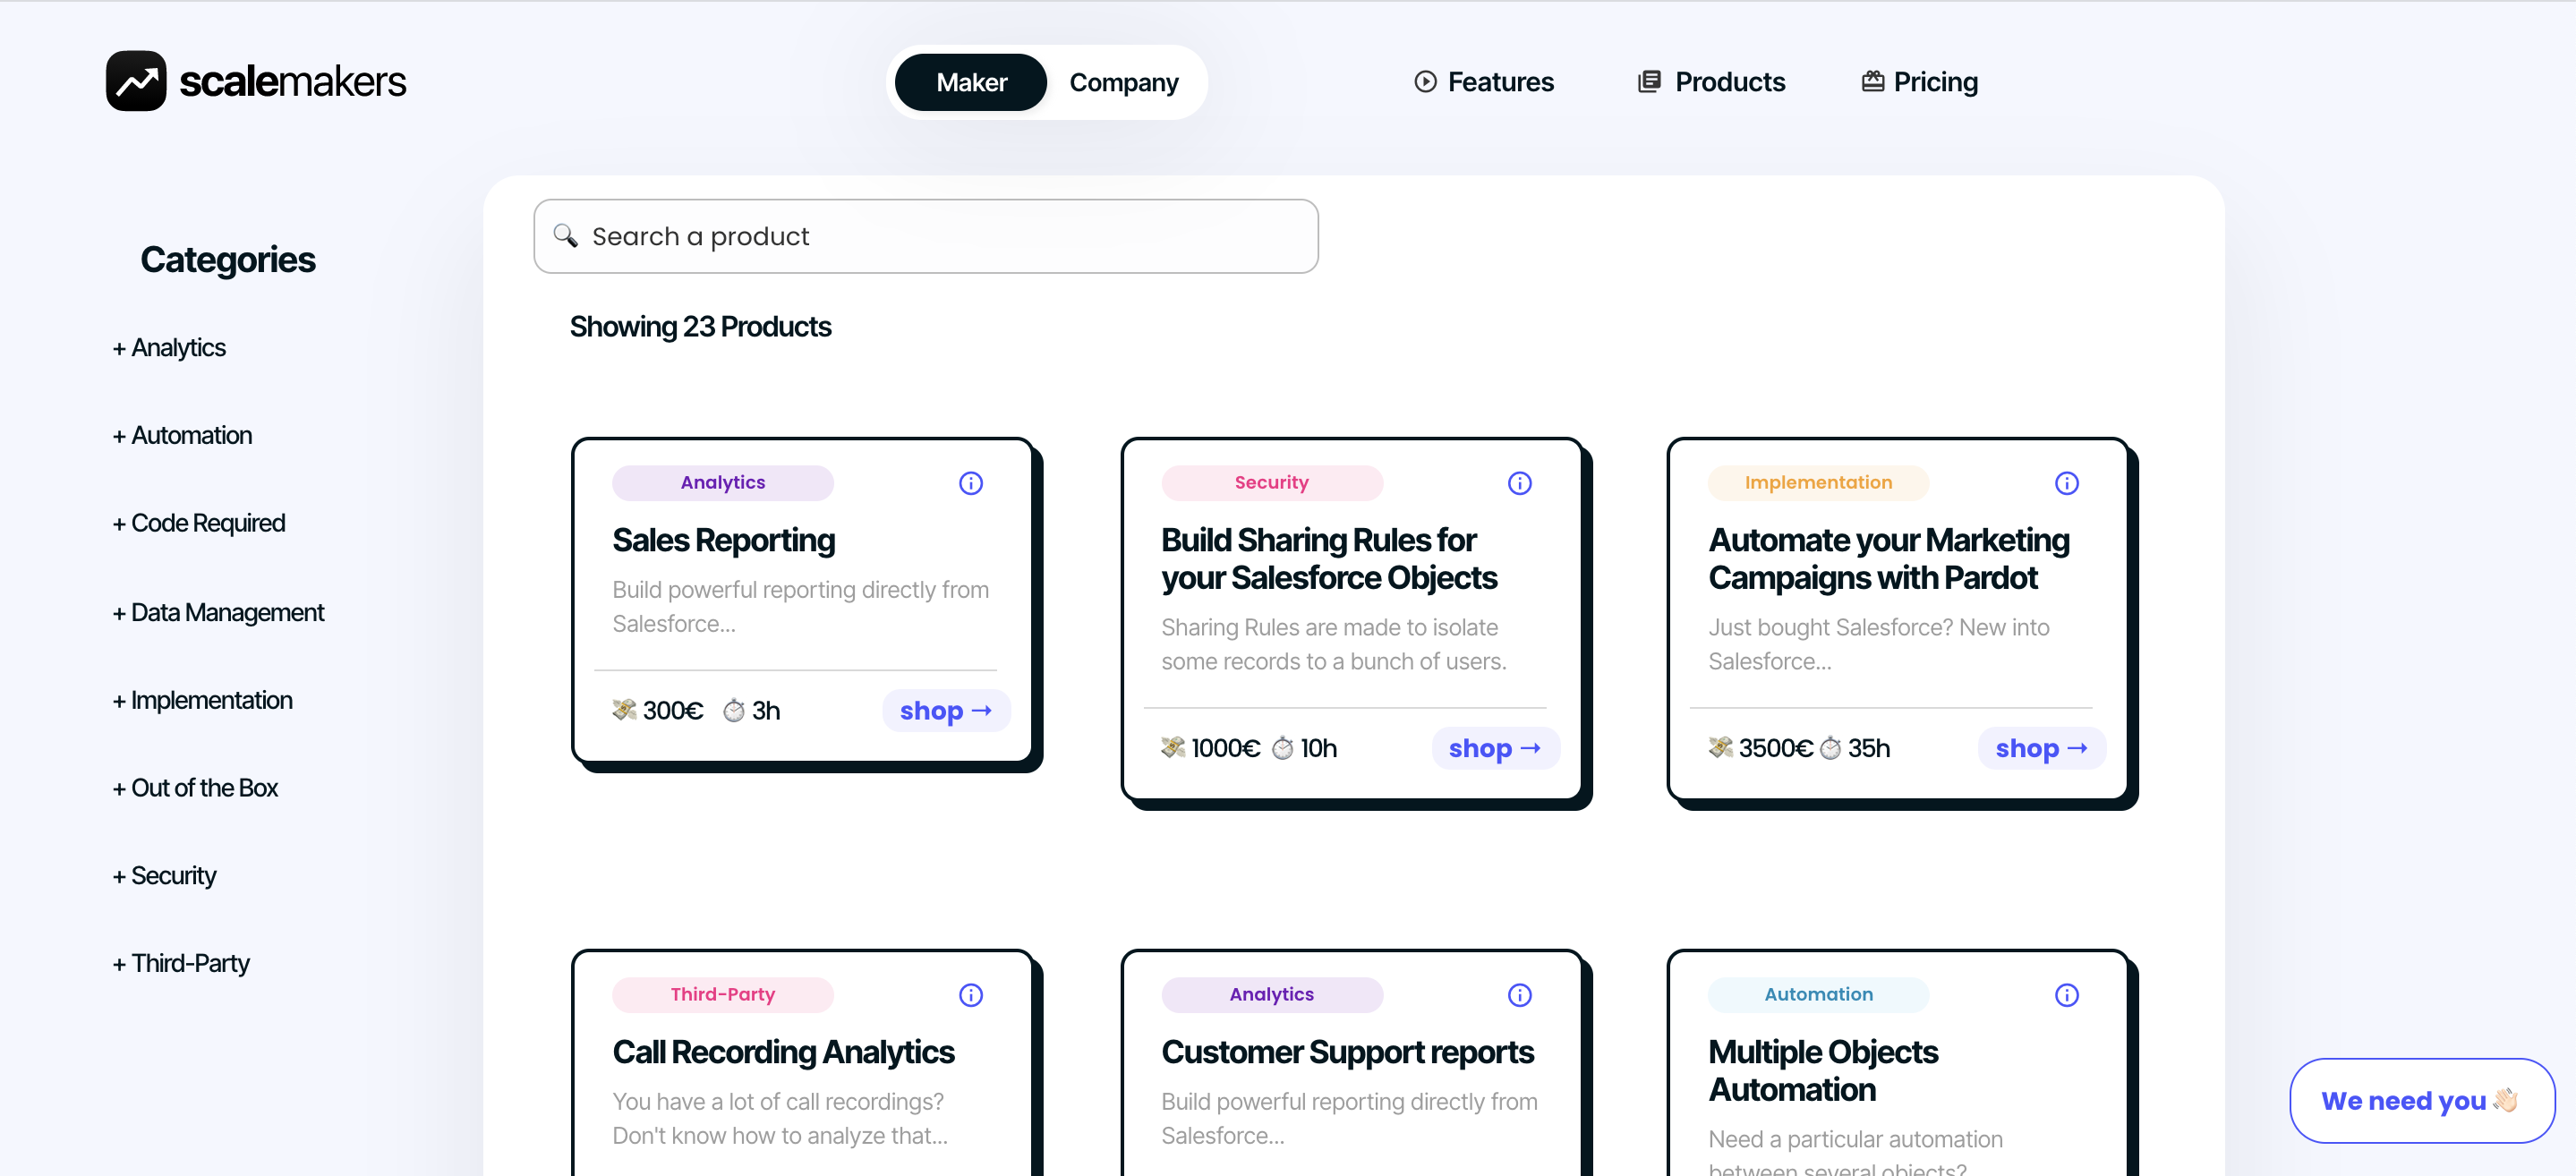Screen dimensions: 2576x1176
Task: Switch toggle to Company mode
Action: click(x=1123, y=82)
